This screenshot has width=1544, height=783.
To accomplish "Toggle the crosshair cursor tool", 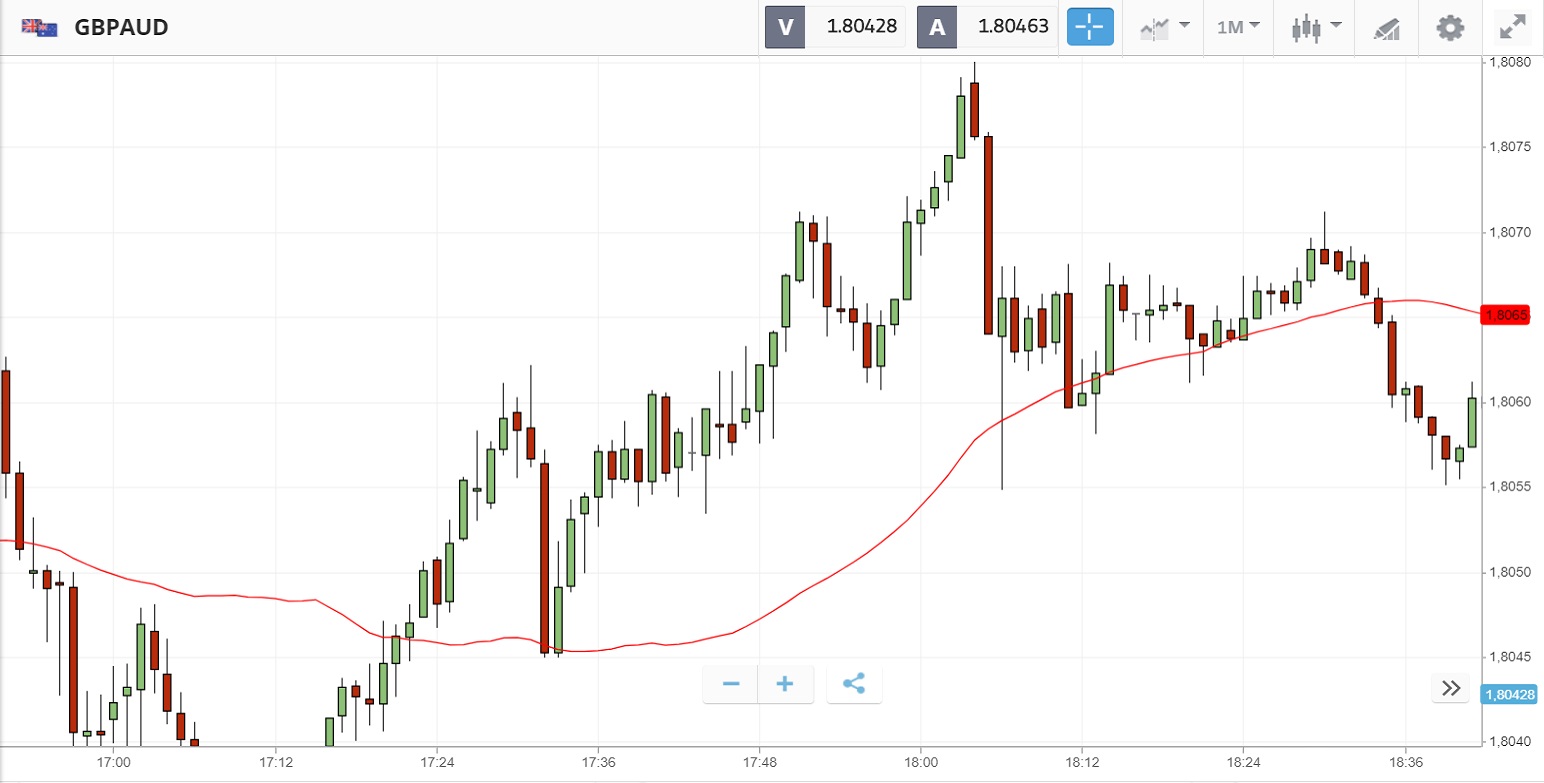I will [x=1090, y=27].
